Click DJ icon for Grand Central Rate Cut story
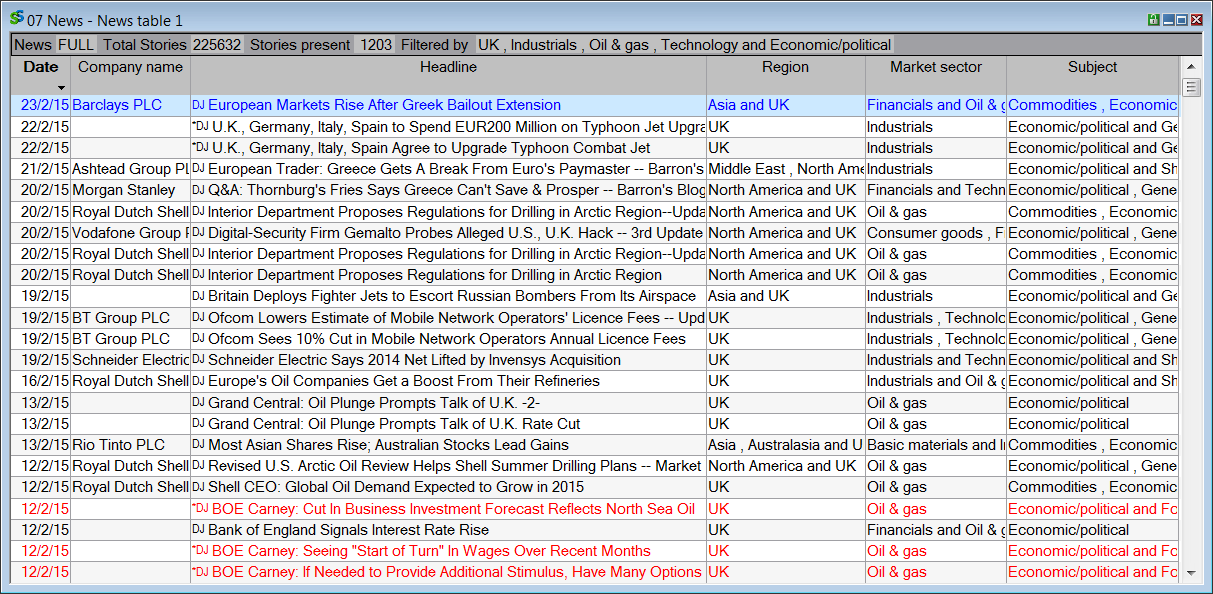The width and height of the screenshot is (1213, 594). coord(198,423)
